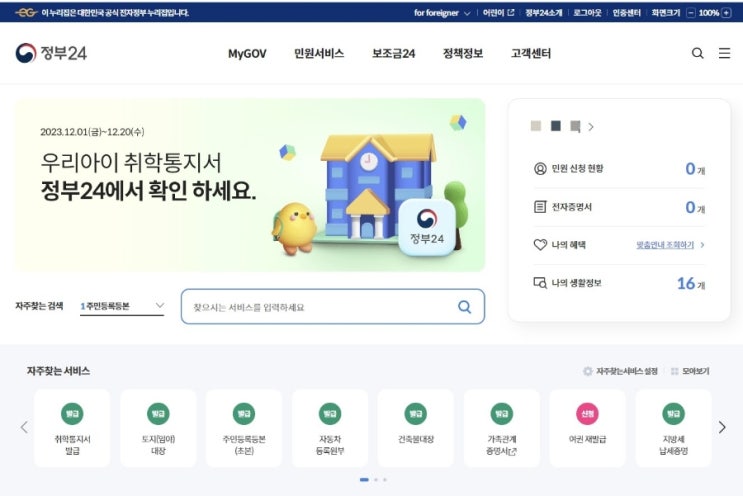This screenshot has width=743, height=496.
Task: Show next services with right arrow
Action: click(722, 427)
